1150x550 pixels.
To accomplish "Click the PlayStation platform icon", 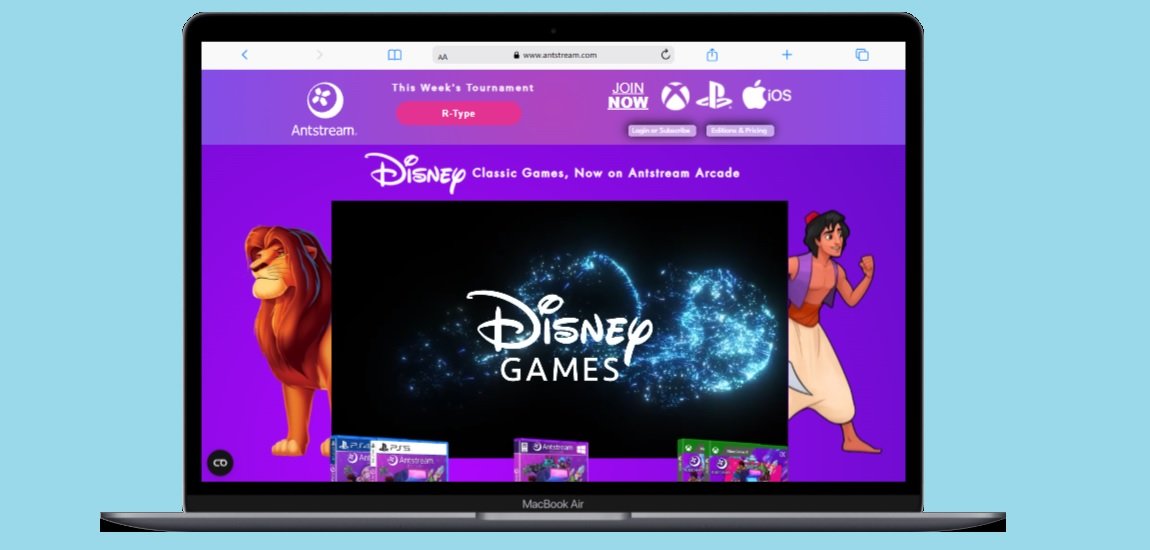I will point(714,96).
